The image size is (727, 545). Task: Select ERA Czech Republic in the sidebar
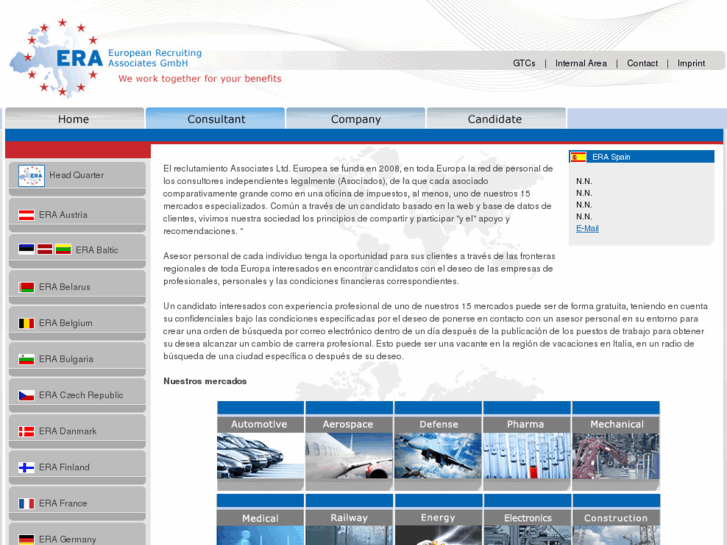77,395
